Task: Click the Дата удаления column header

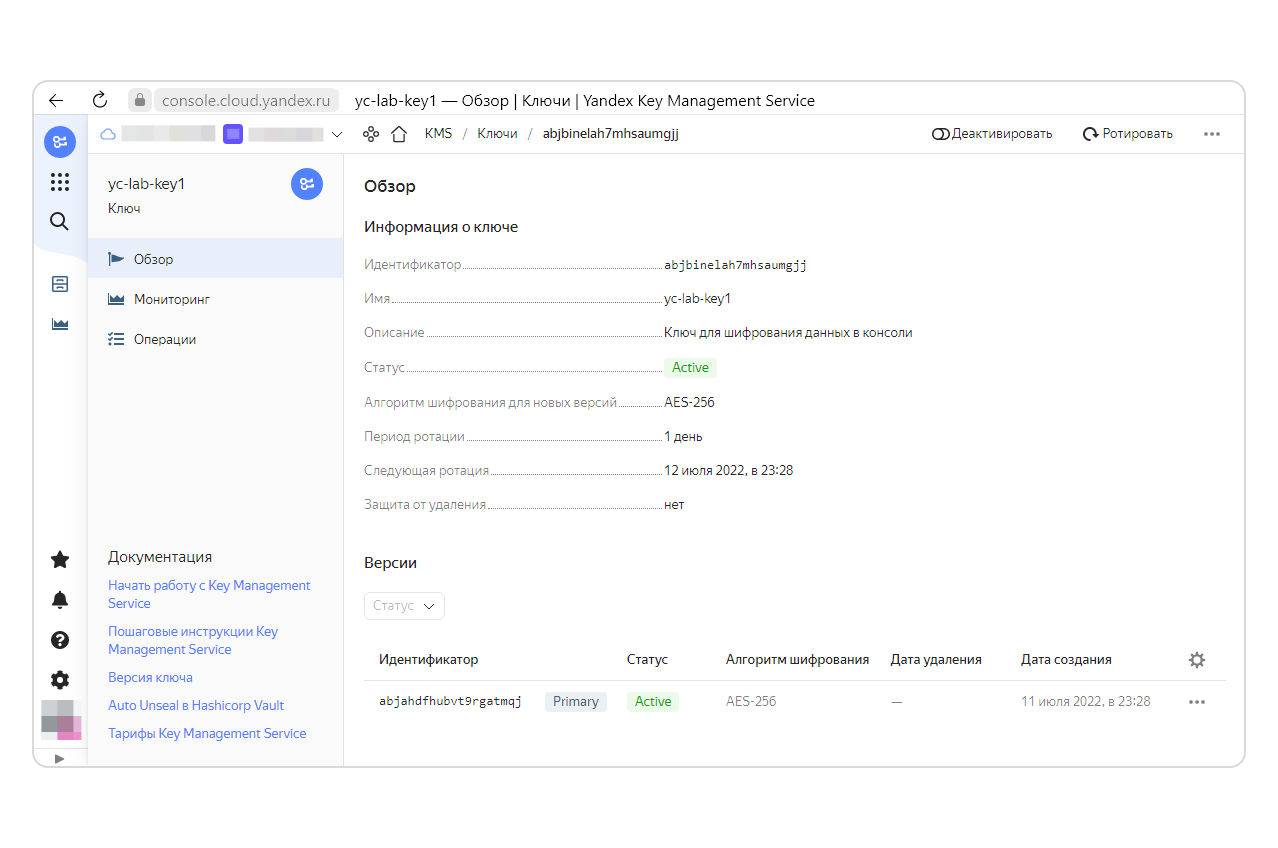Action: click(936, 660)
